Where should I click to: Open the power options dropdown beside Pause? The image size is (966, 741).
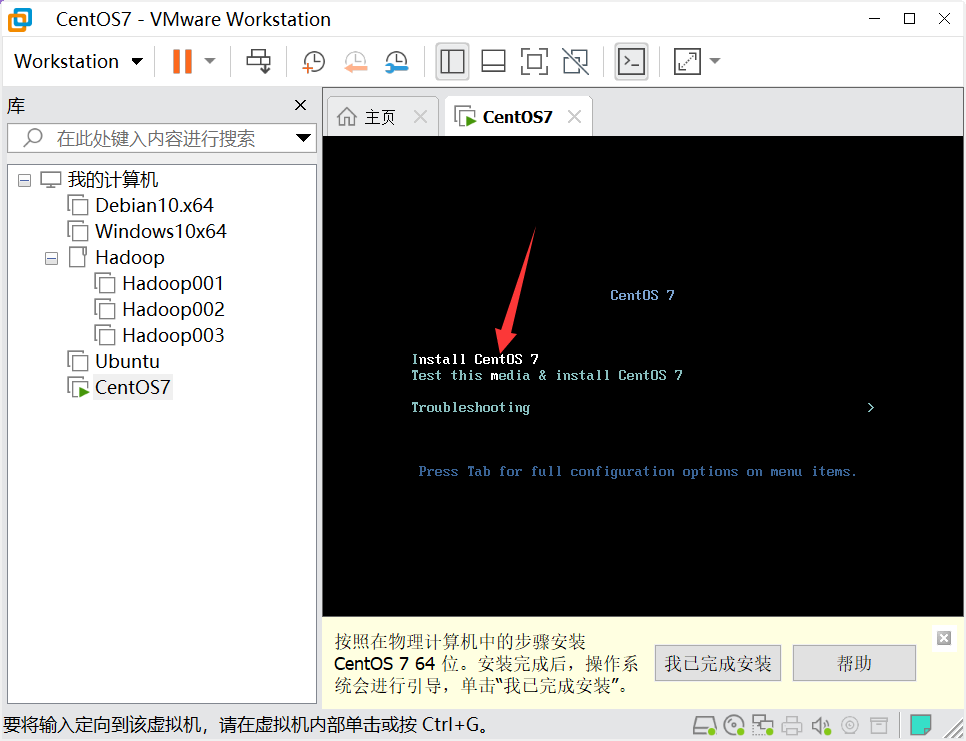[210, 61]
